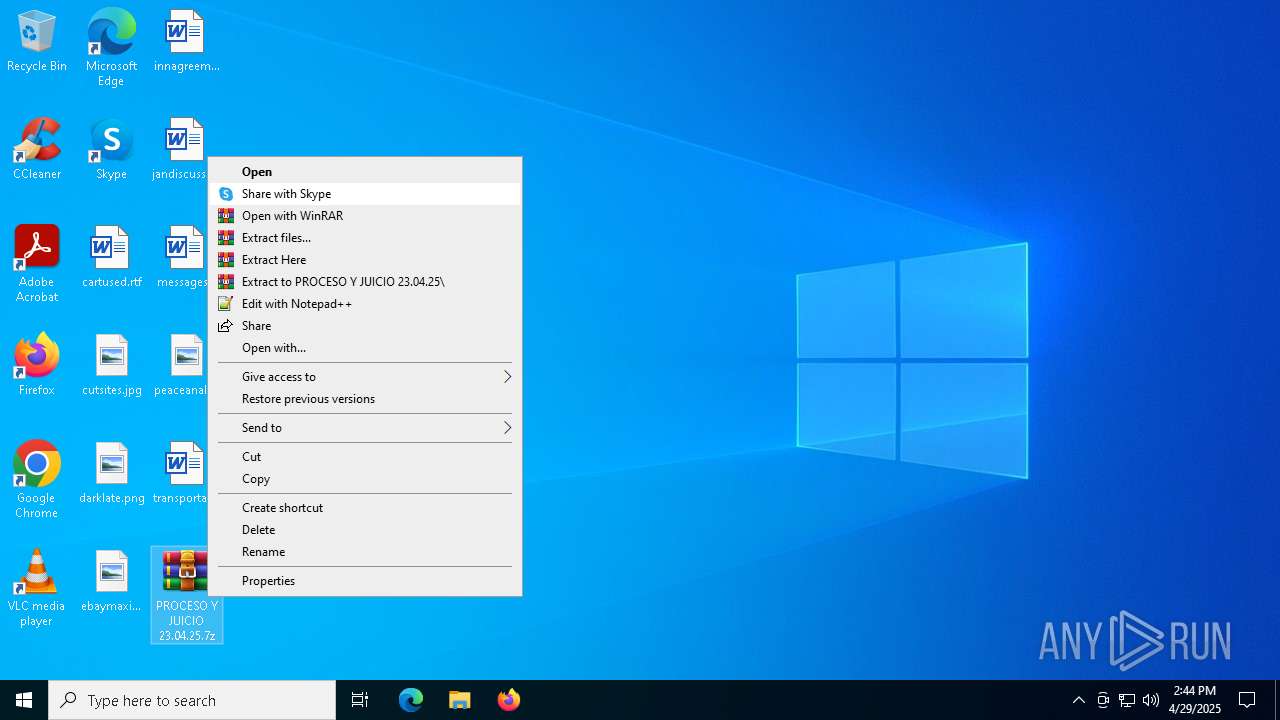Select the ebaymaxi... image file icon
The height and width of the screenshot is (720, 1280).
click(x=111, y=582)
